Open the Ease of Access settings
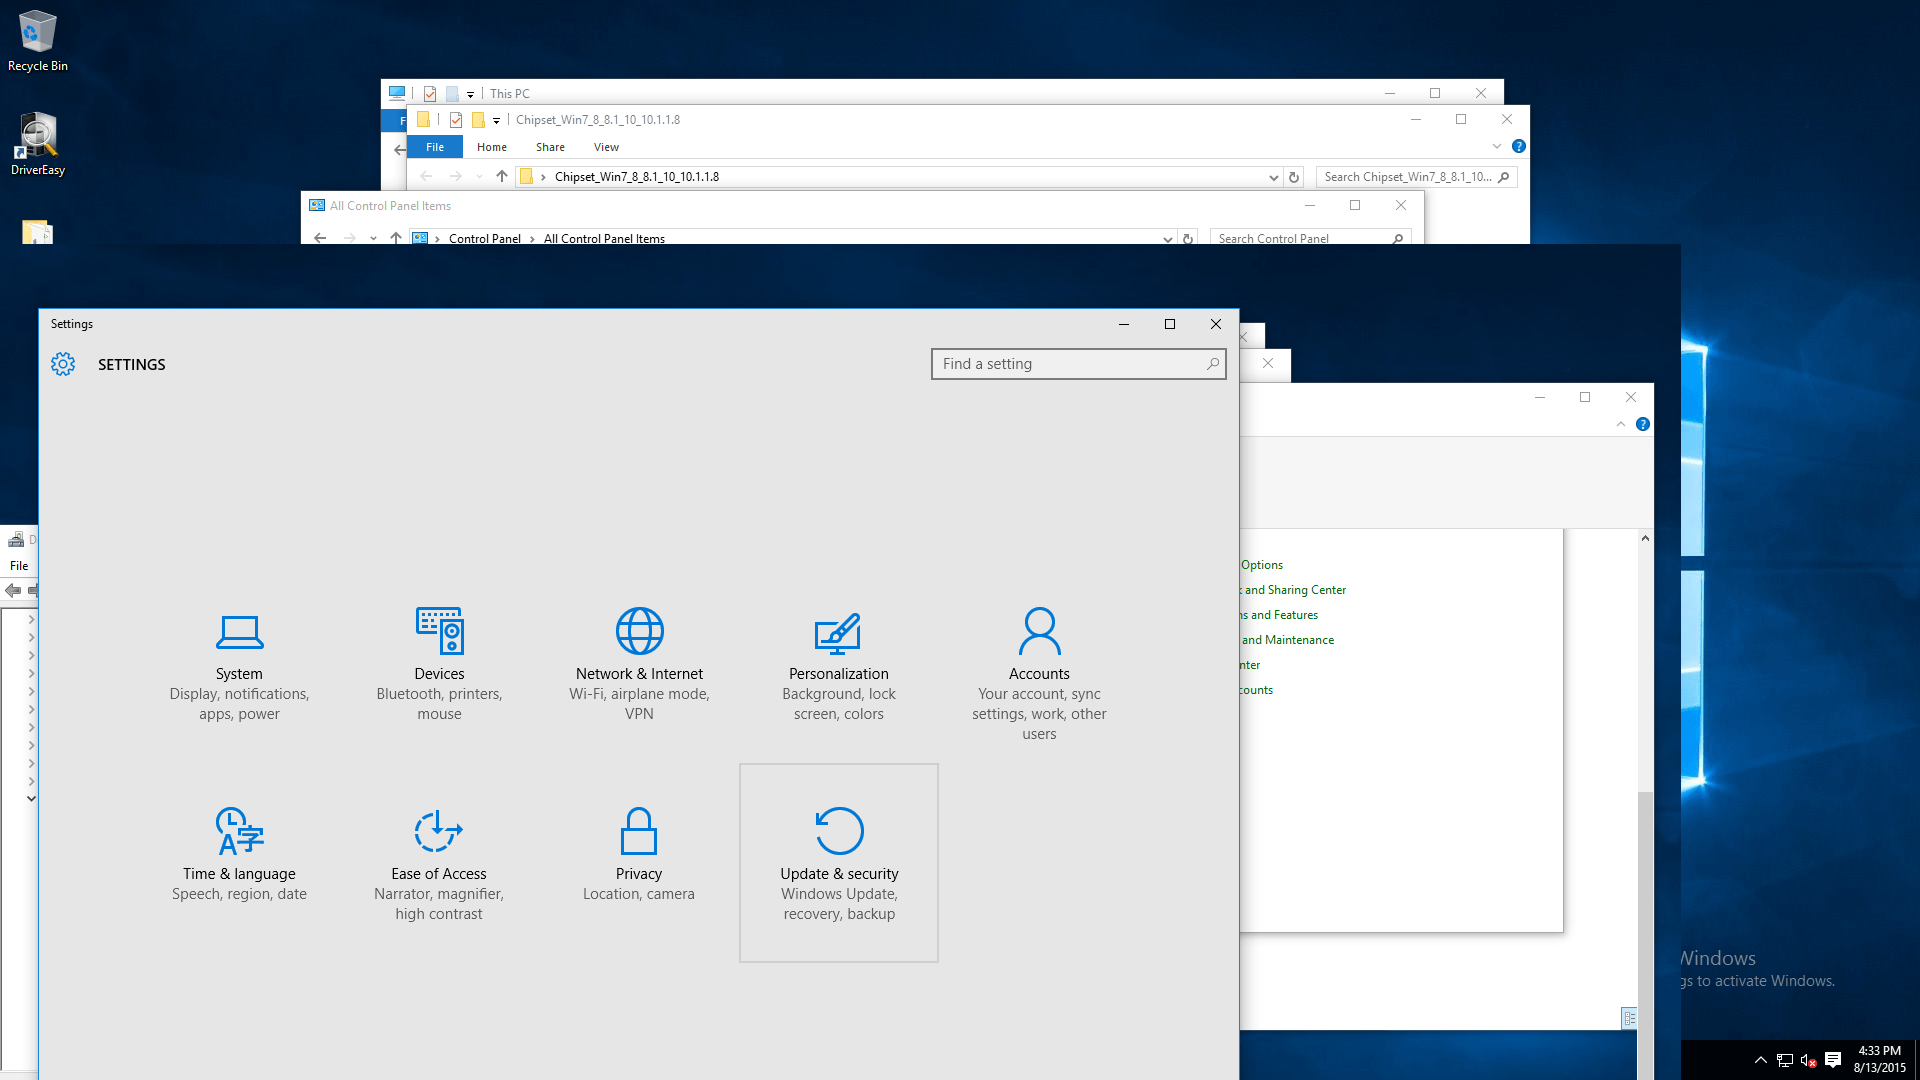The height and width of the screenshot is (1080, 1920). coord(439,864)
